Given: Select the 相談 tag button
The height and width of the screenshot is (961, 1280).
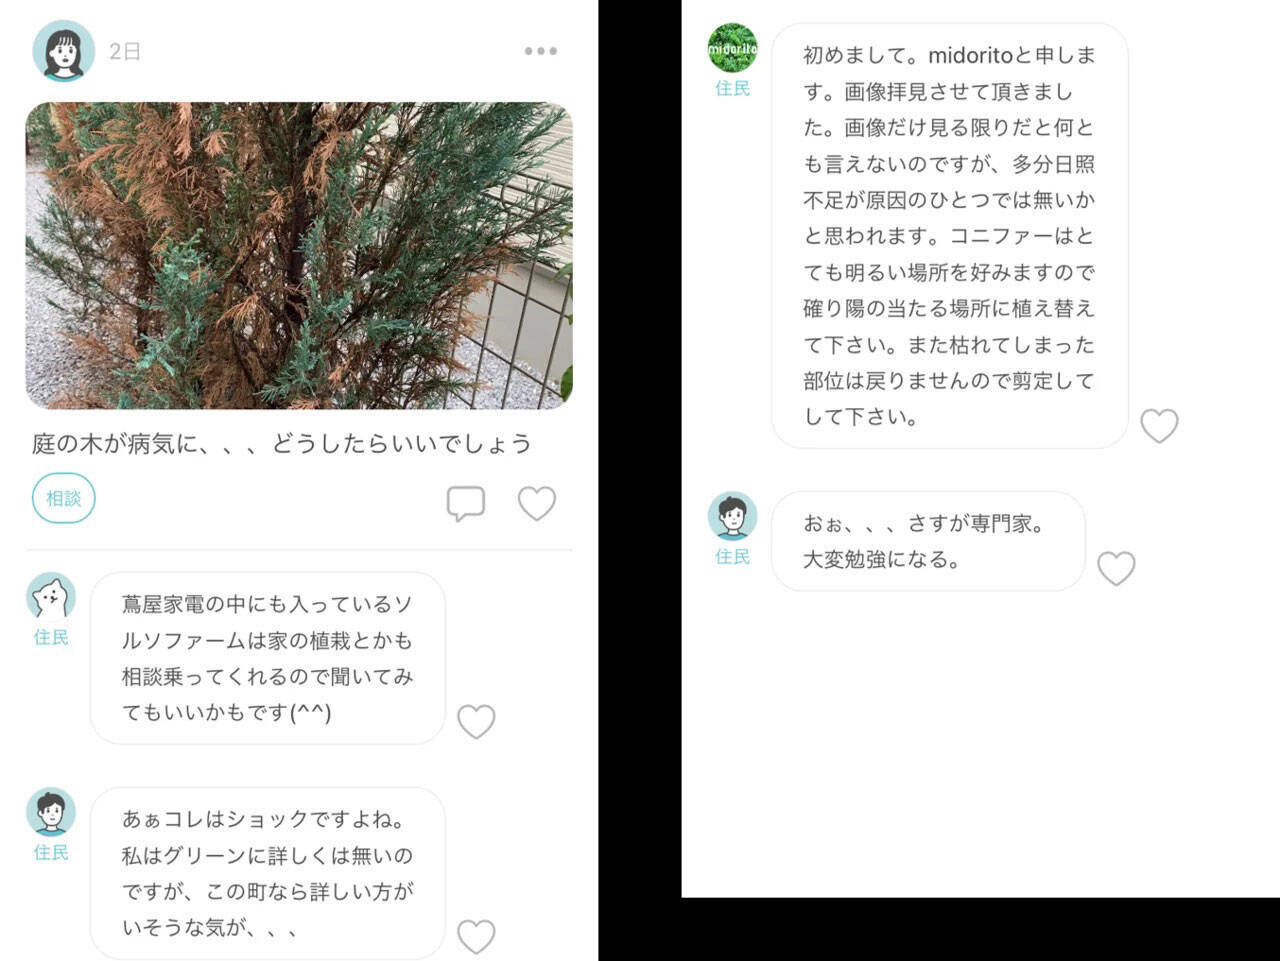Looking at the screenshot, I should pyautogui.click(x=64, y=498).
